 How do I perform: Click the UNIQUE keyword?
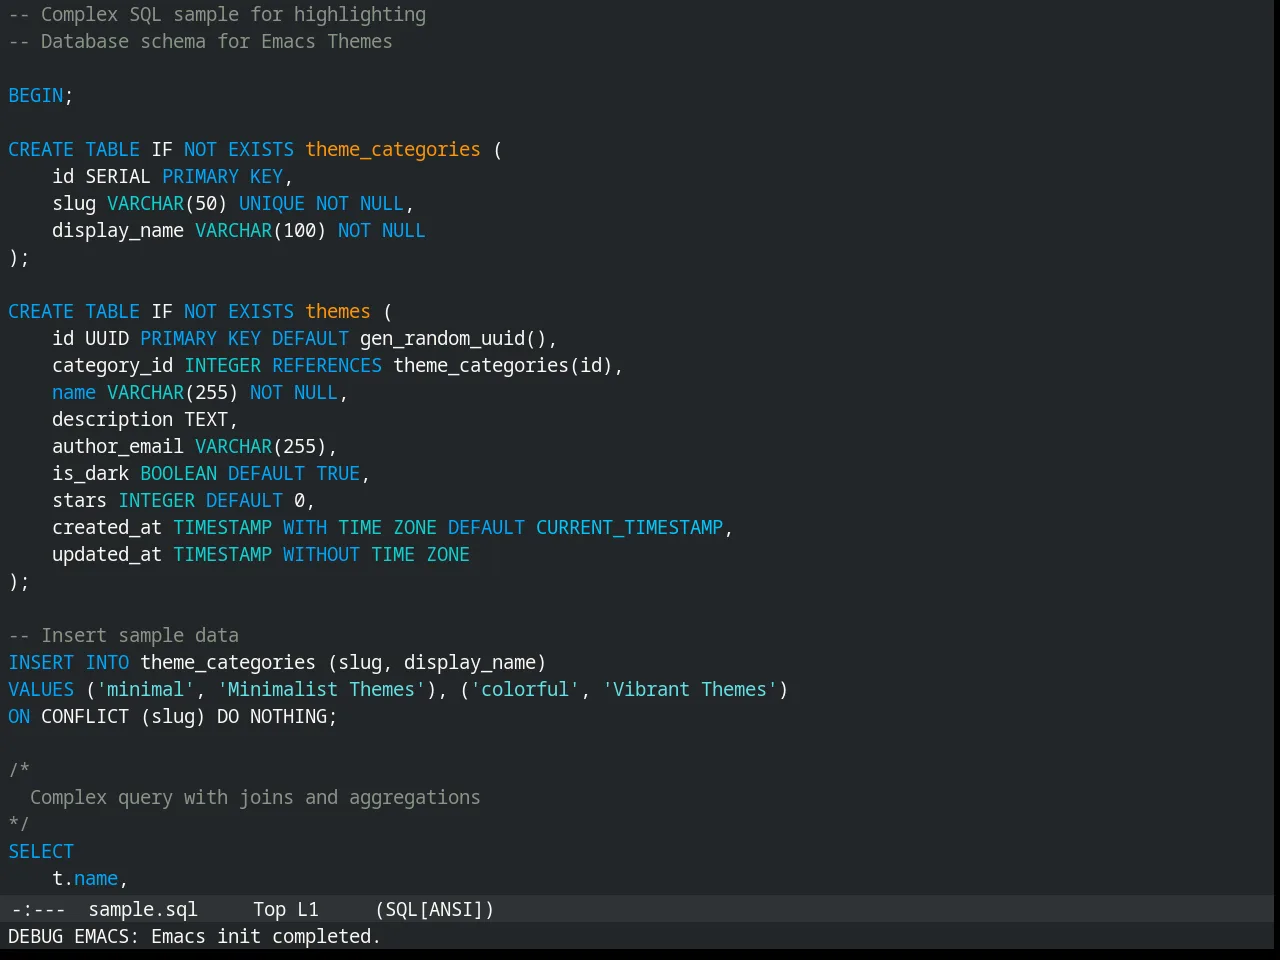pos(272,204)
